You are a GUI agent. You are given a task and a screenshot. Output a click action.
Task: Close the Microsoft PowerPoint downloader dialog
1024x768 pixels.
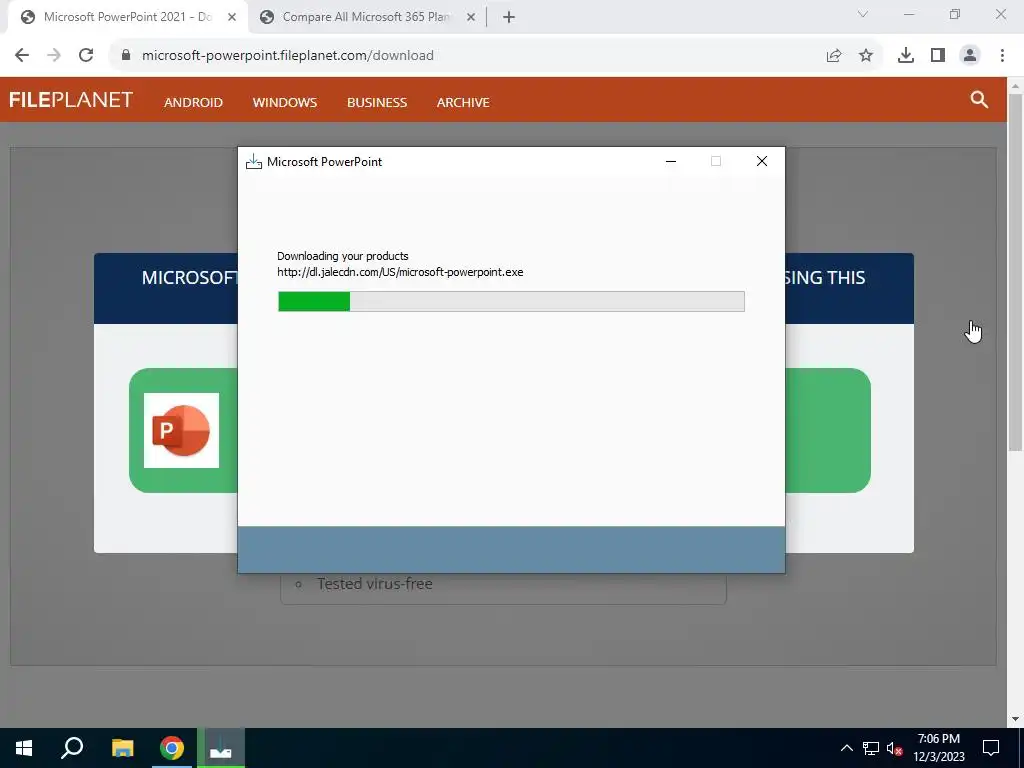[761, 161]
